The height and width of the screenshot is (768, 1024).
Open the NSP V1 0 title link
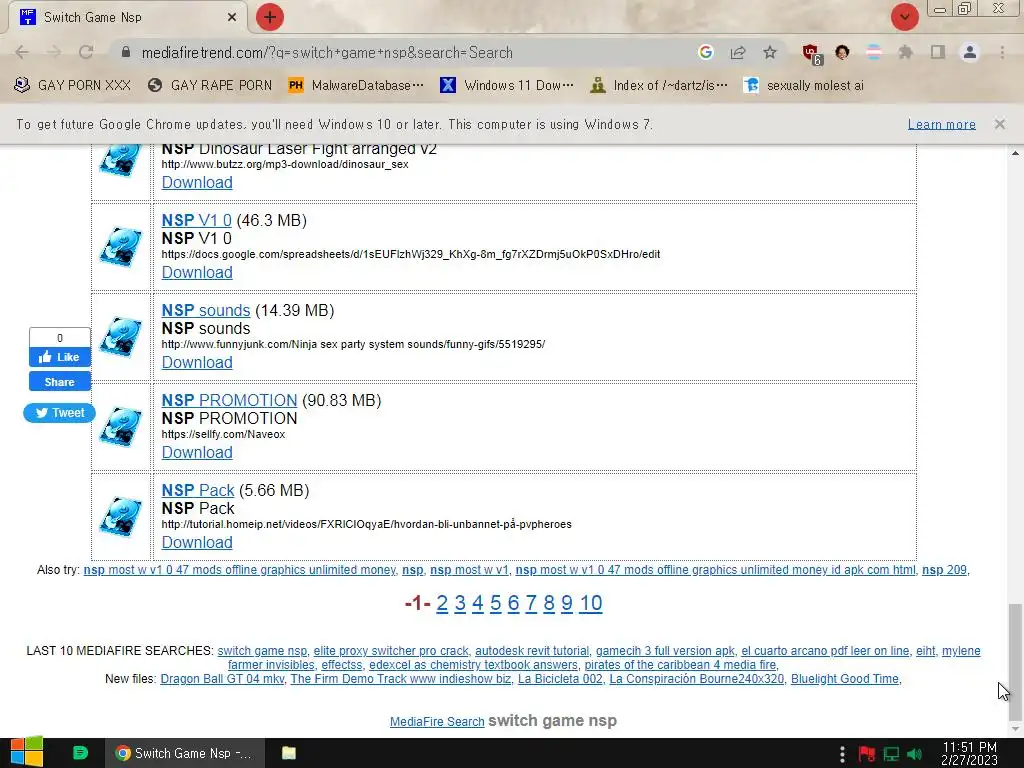(x=197, y=220)
